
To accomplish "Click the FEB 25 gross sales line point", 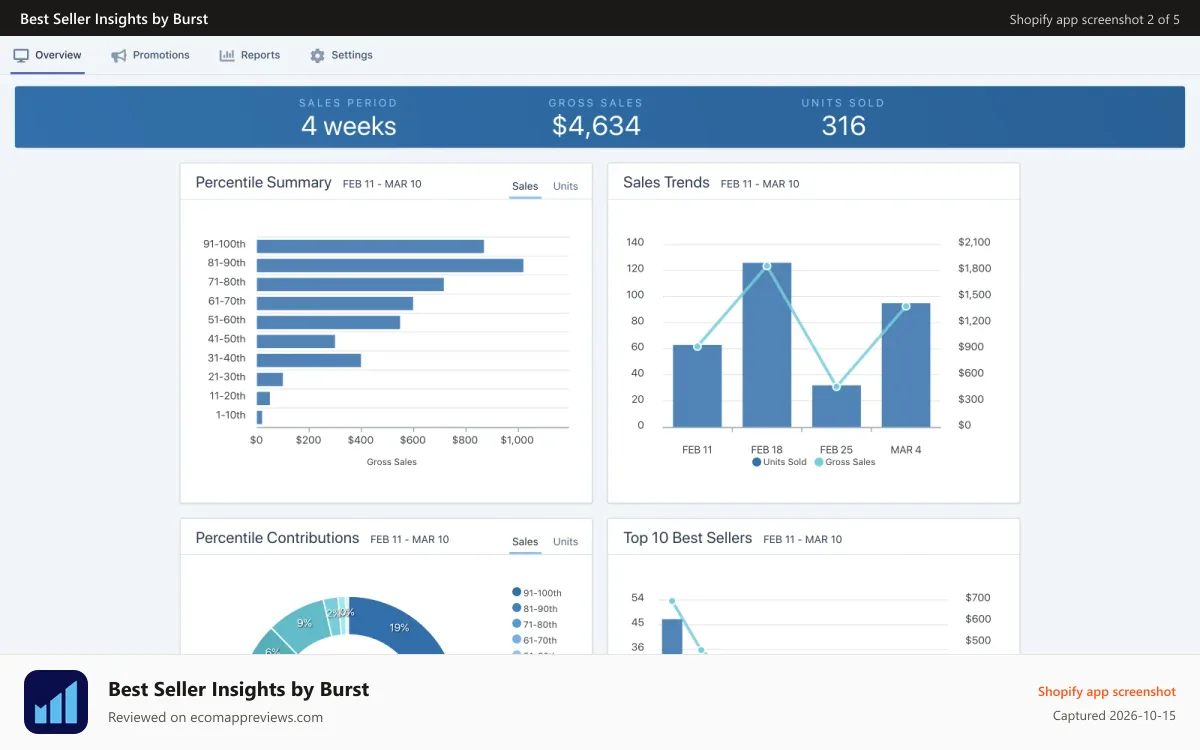I will click(836, 386).
